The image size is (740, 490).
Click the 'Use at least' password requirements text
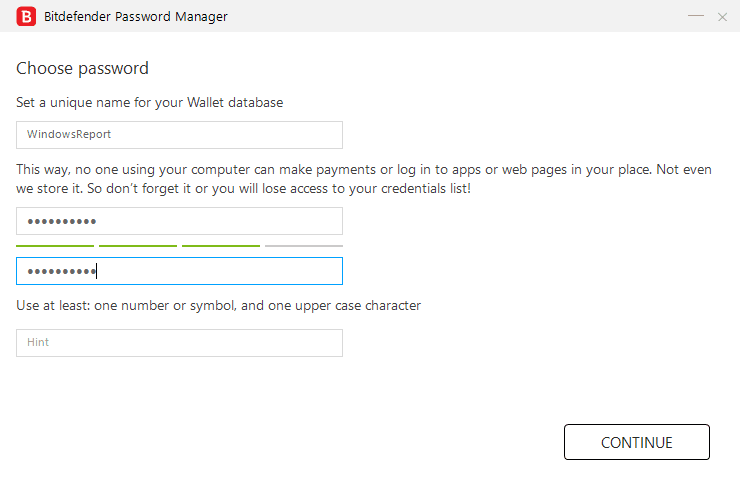(218, 305)
